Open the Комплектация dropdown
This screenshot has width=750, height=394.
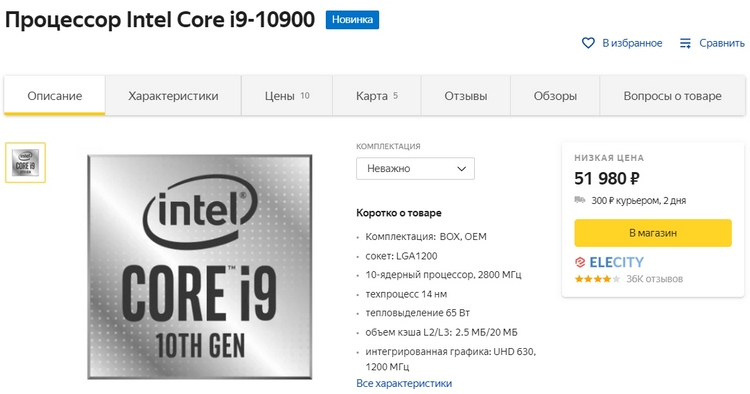(415, 168)
